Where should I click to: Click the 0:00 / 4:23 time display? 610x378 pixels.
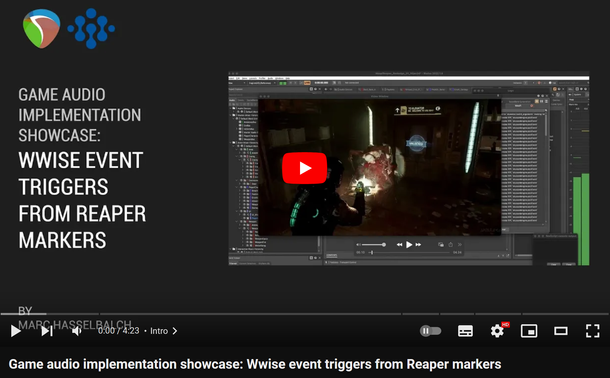coord(119,331)
